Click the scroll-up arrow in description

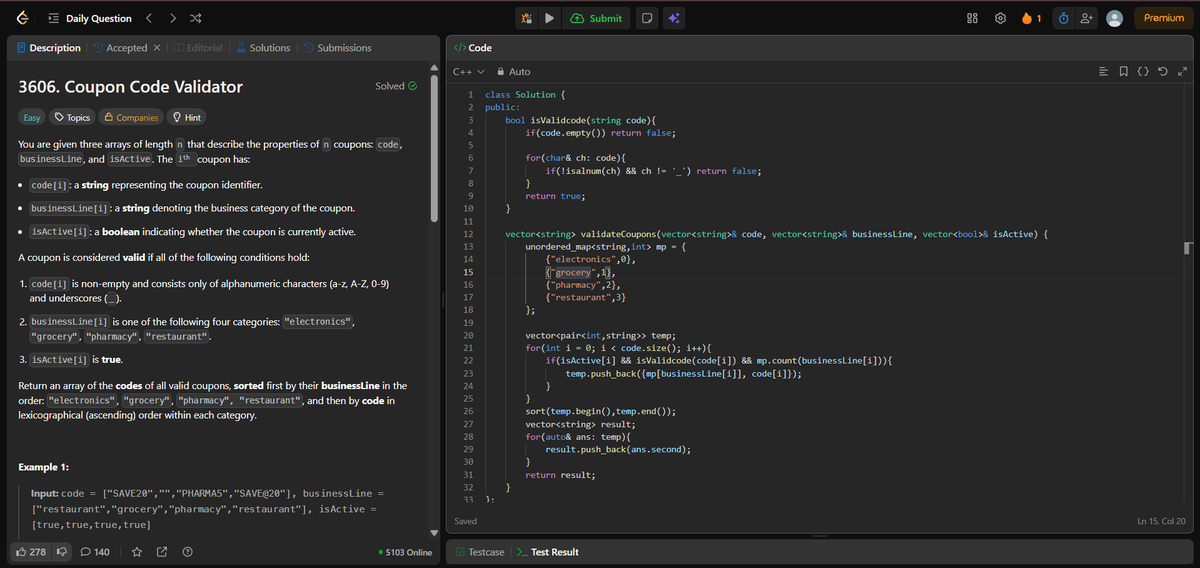[x=434, y=67]
